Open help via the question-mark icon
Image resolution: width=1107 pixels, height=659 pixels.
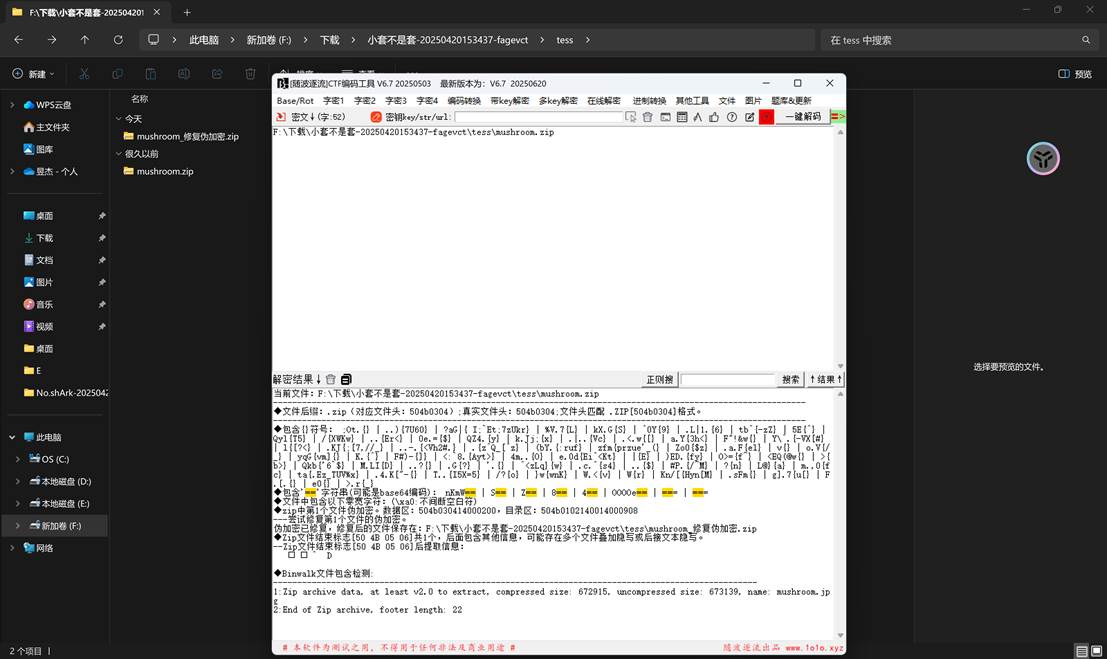[730, 117]
